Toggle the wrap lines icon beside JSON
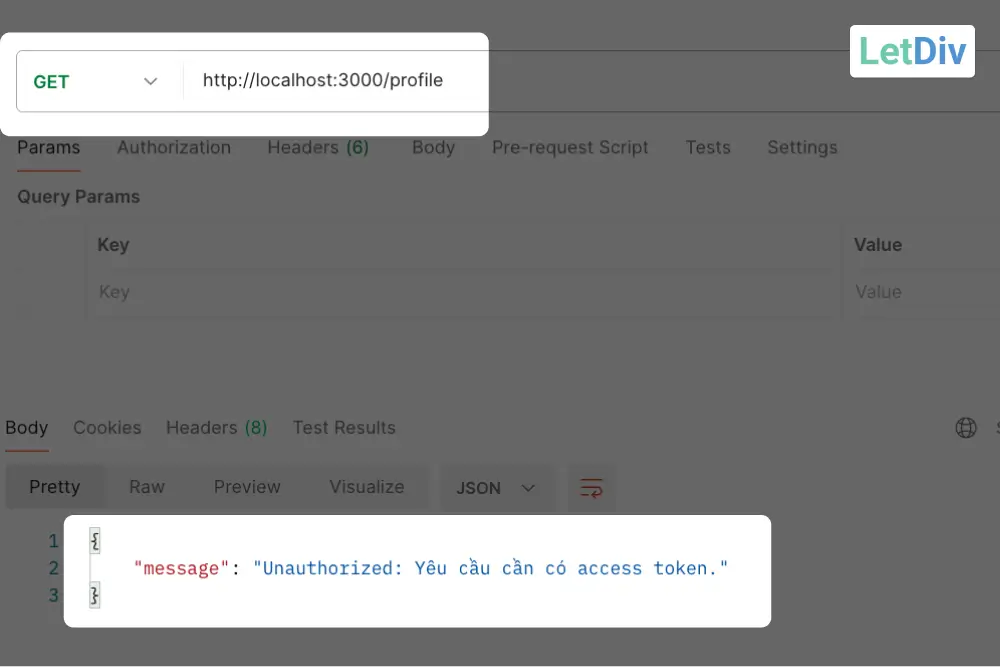 point(592,488)
